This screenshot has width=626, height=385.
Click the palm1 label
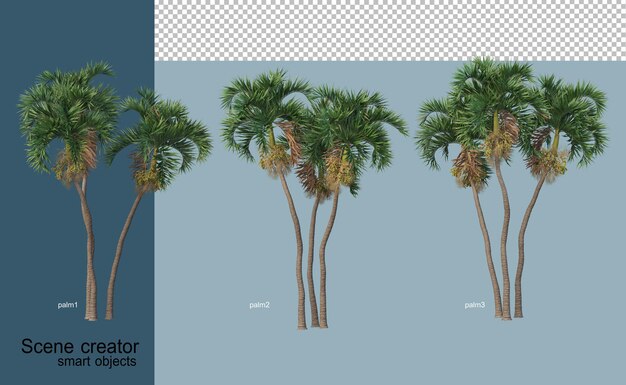tap(67, 305)
